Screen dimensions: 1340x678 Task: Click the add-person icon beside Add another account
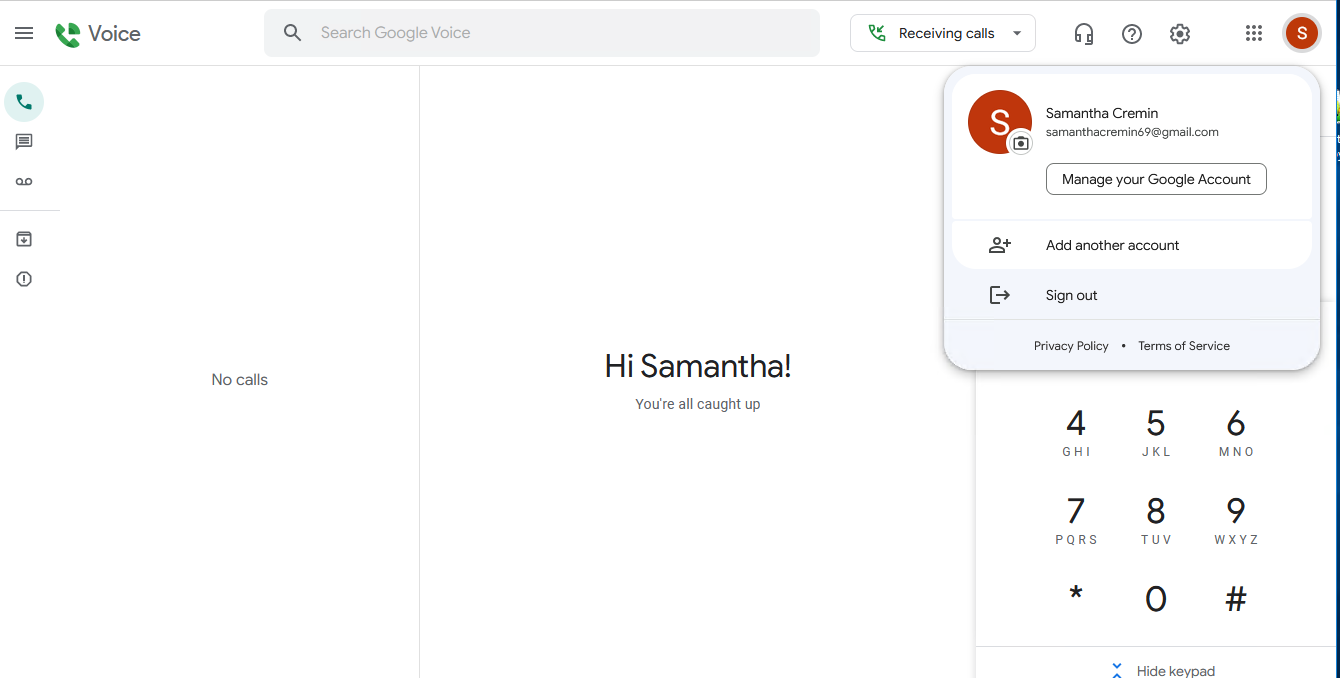tap(1000, 245)
